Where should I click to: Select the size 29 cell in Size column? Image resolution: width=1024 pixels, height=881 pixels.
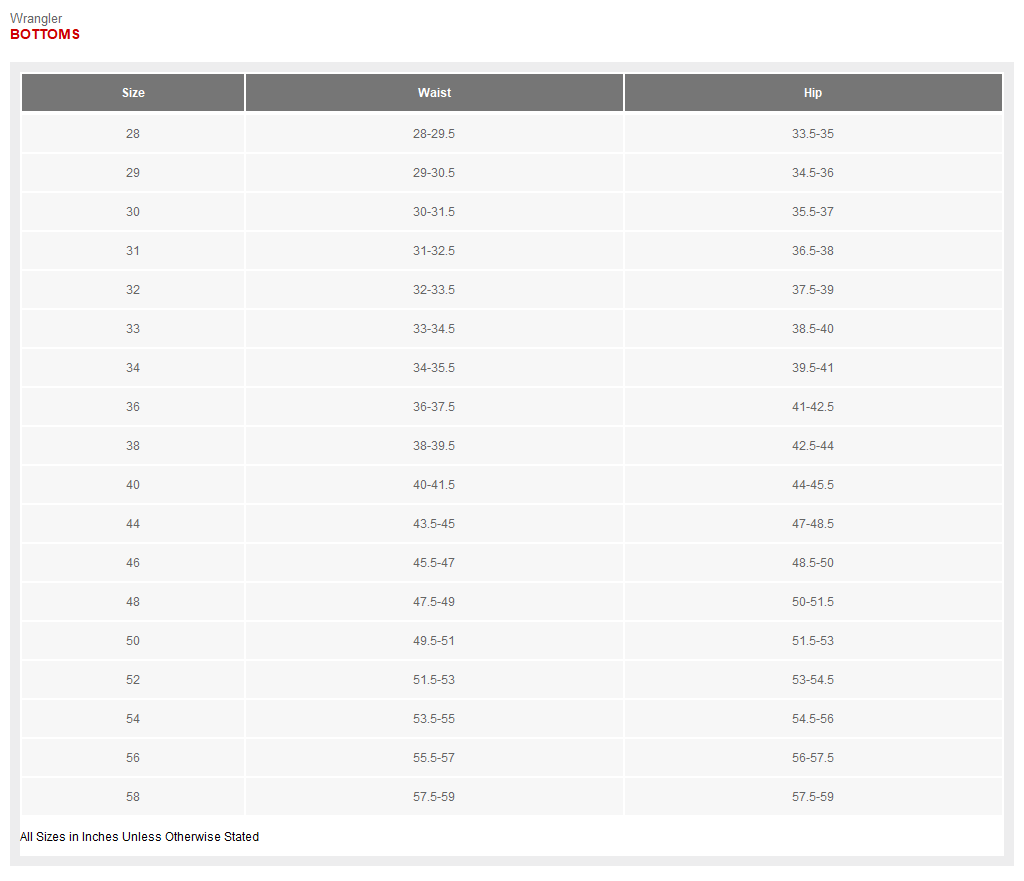click(133, 173)
